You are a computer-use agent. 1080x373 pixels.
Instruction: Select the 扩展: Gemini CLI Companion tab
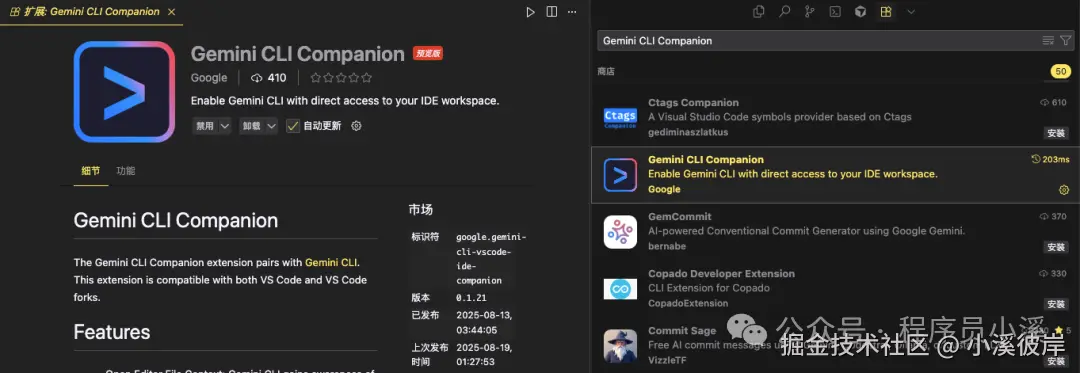(x=92, y=12)
